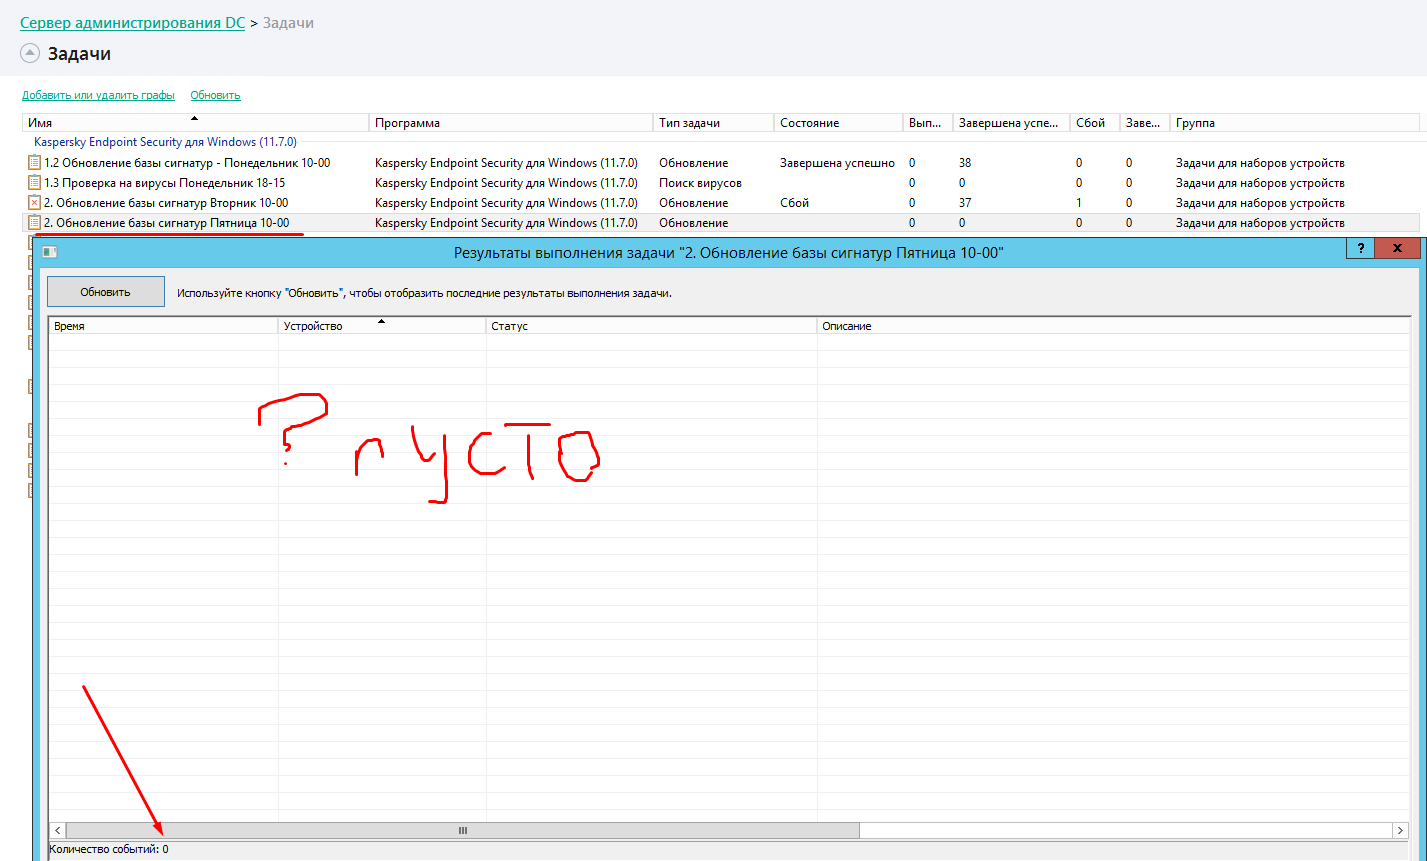Click the dialog window icon in title bar

[x=49, y=253]
